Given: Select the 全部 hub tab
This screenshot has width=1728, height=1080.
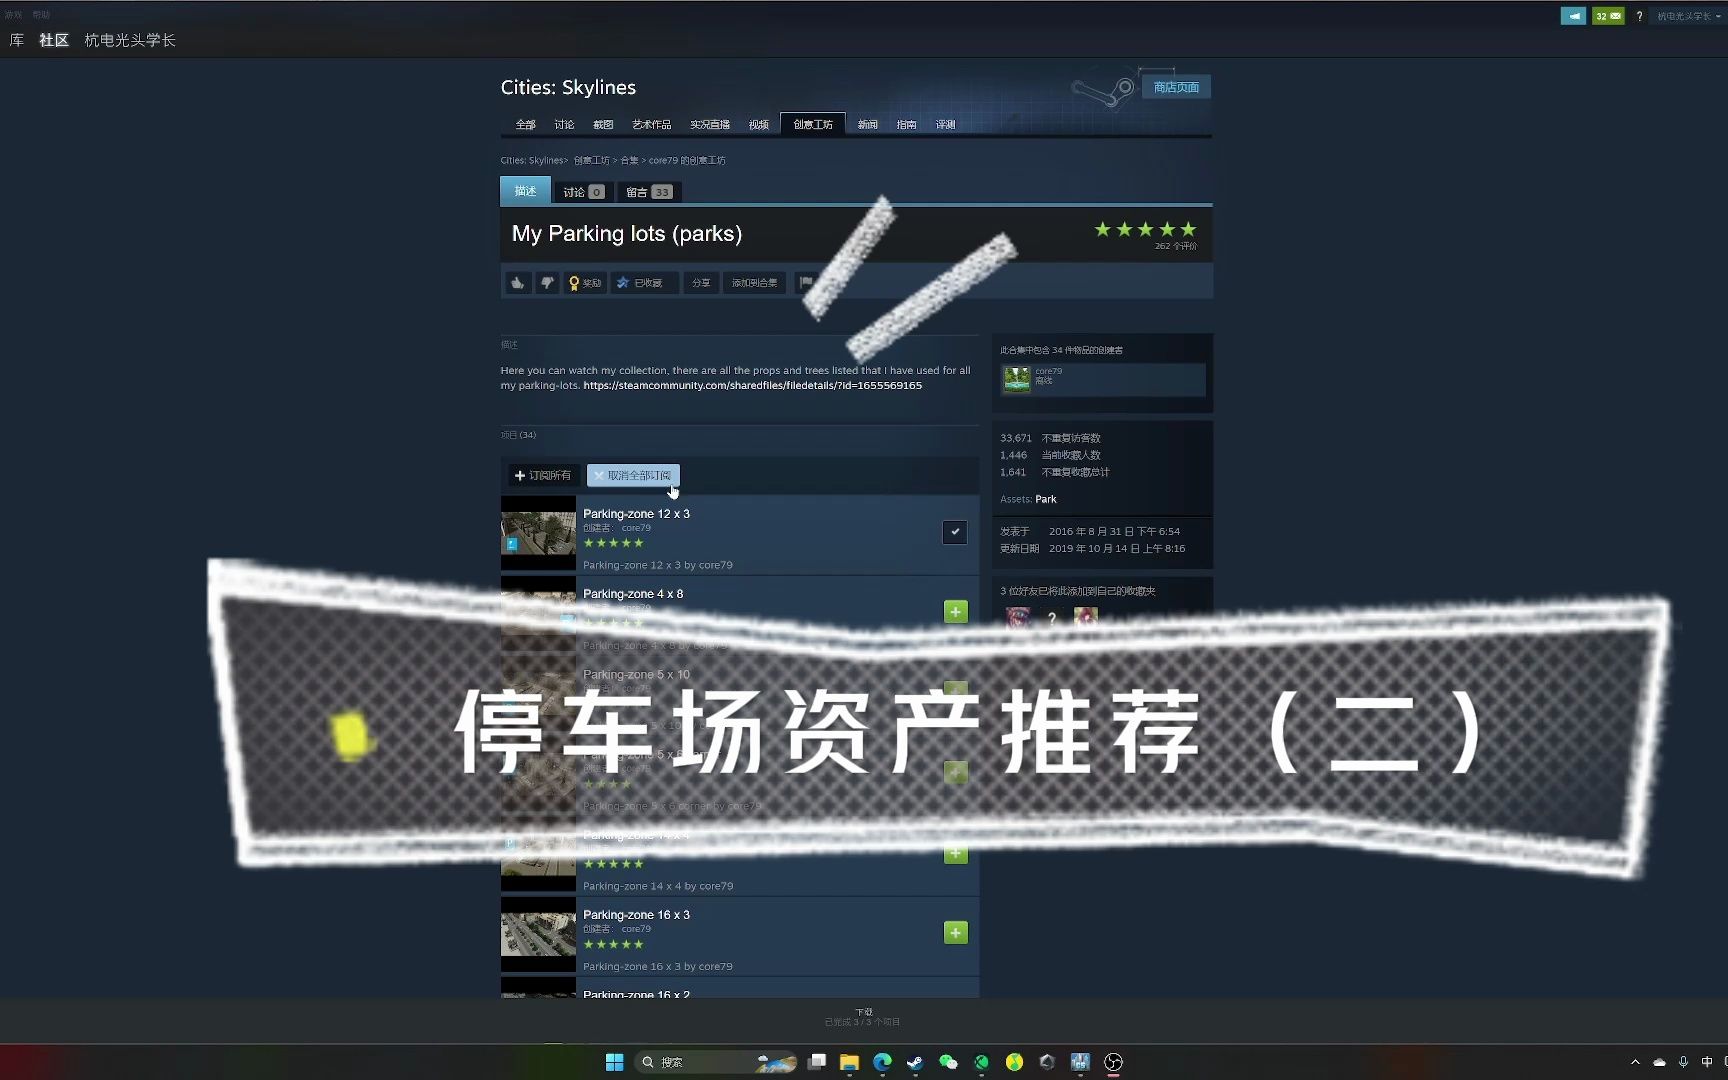Looking at the screenshot, I should pos(525,124).
